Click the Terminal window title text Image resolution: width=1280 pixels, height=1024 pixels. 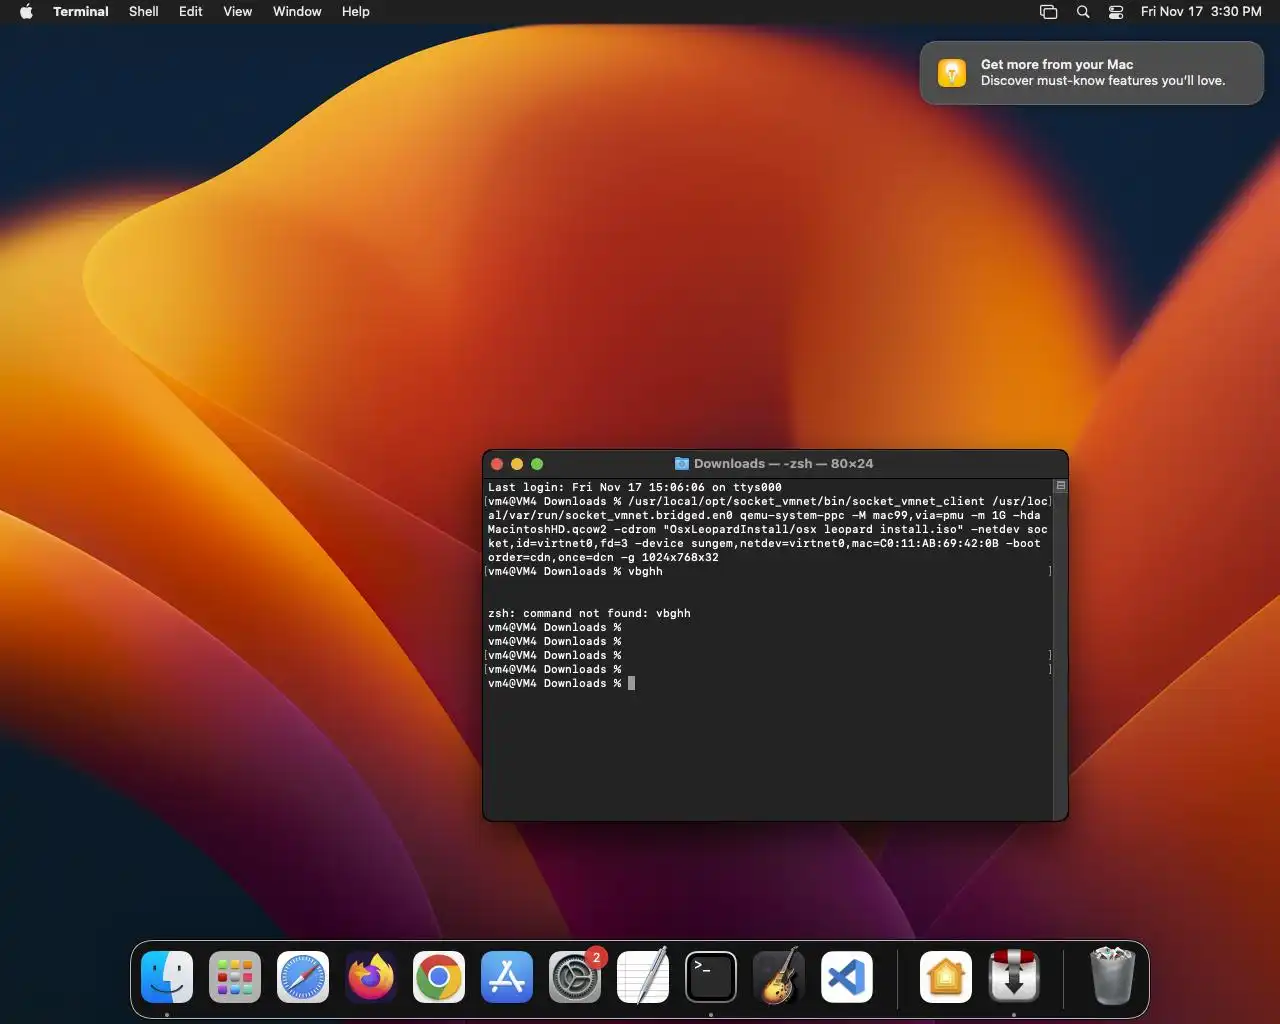pos(783,464)
